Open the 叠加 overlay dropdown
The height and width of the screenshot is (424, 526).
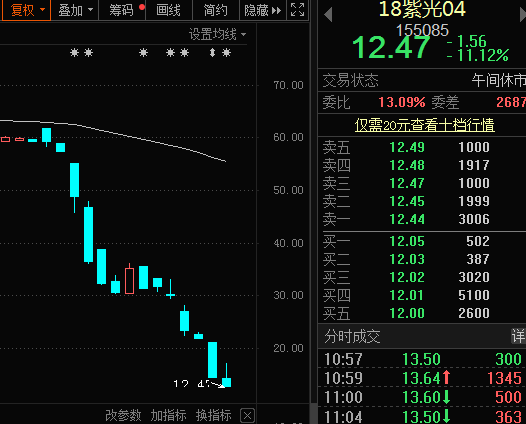(75, 10)
